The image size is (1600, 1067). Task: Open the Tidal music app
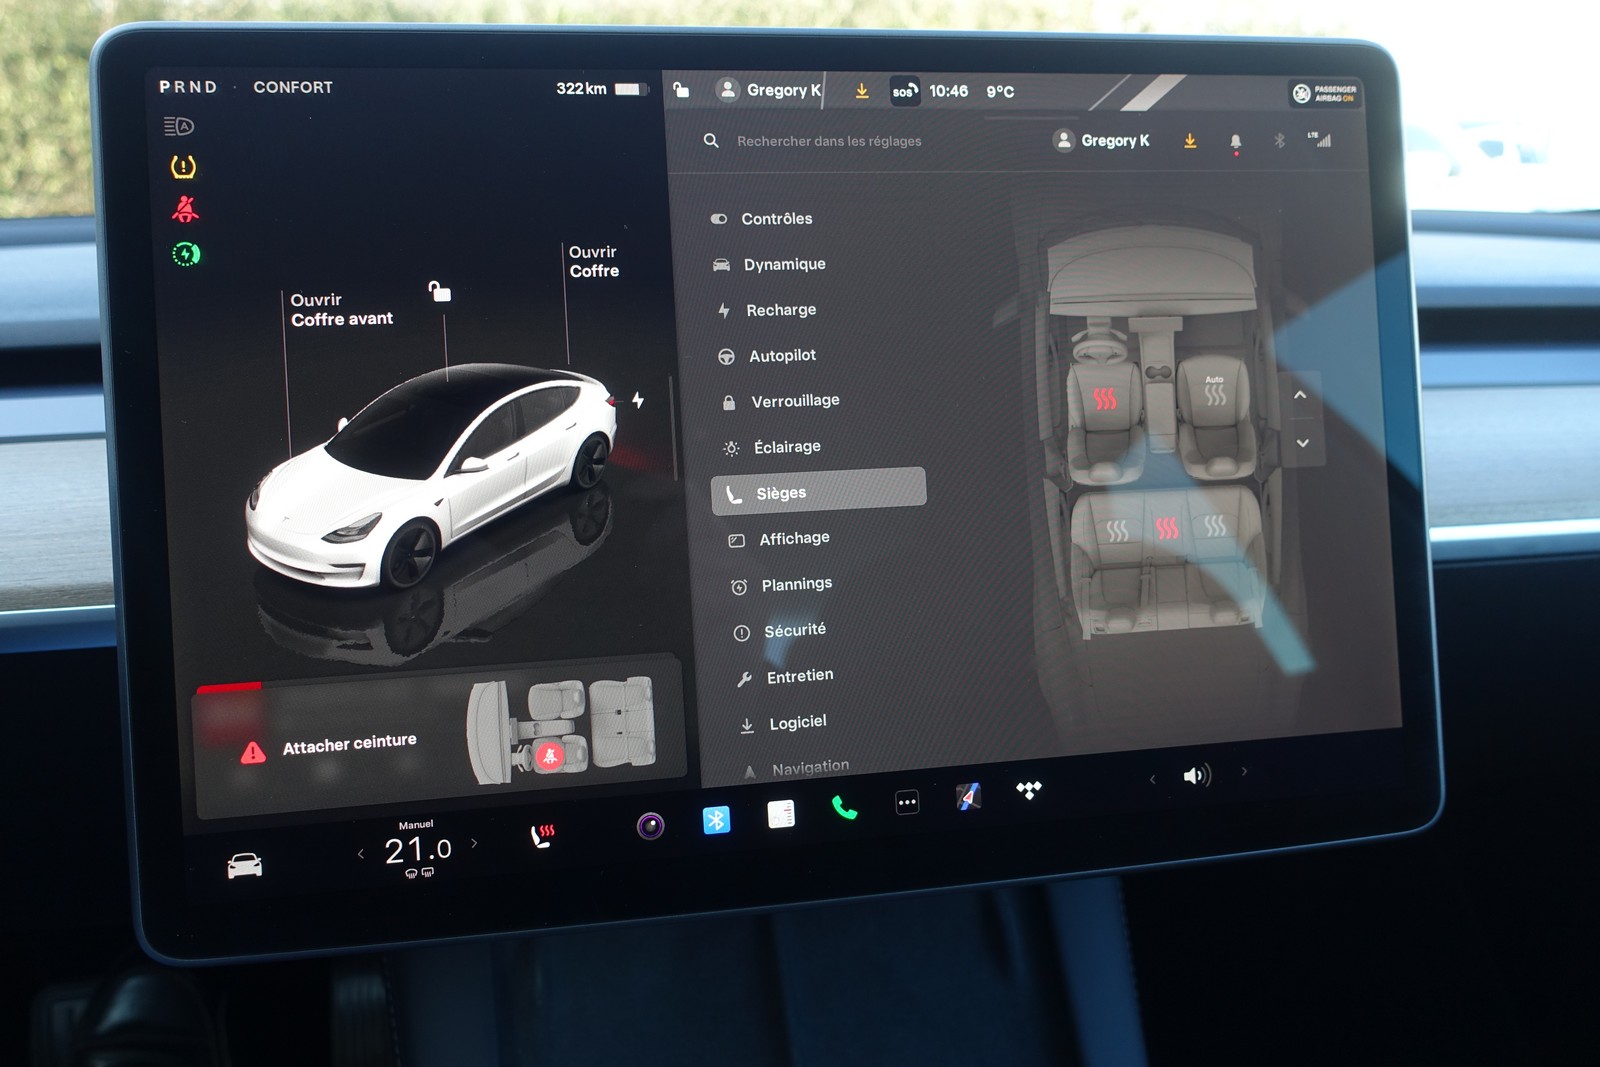(x=1029, y=790)
